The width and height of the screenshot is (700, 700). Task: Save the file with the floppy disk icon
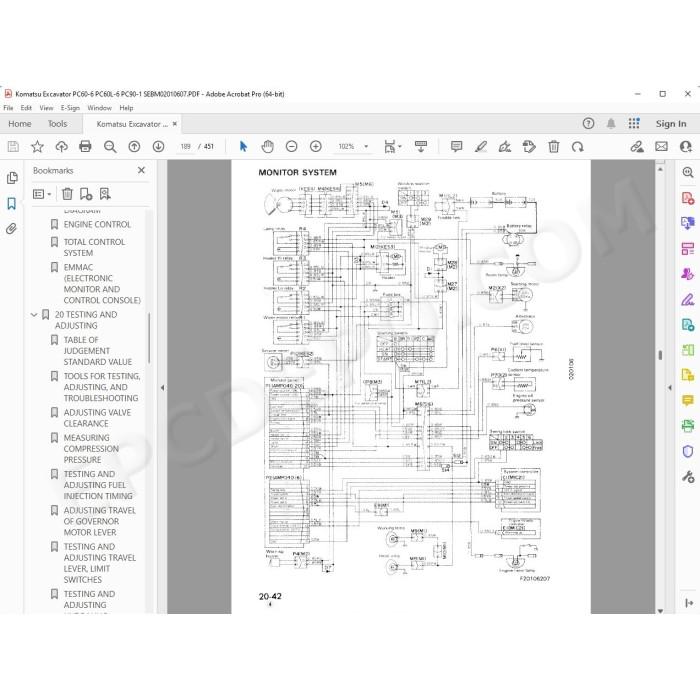[x=13, y=146]
